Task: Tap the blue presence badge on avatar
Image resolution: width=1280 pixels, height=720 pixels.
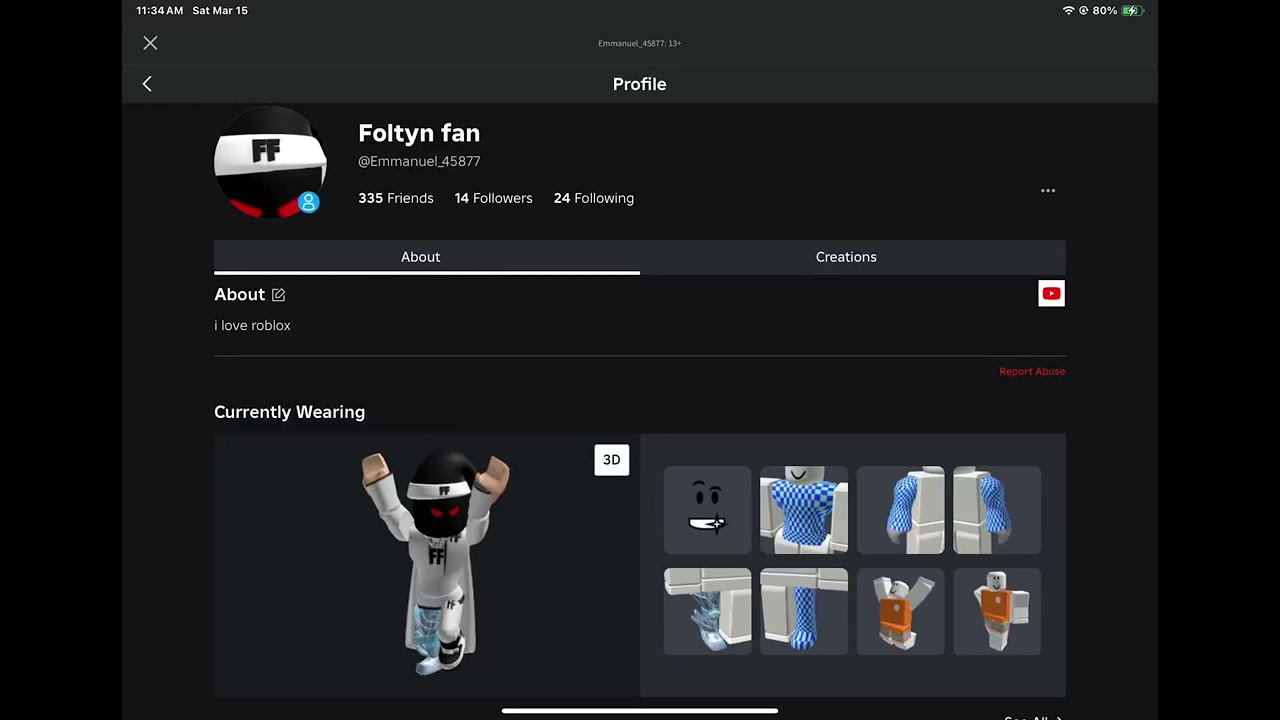Action: (309, 202)
